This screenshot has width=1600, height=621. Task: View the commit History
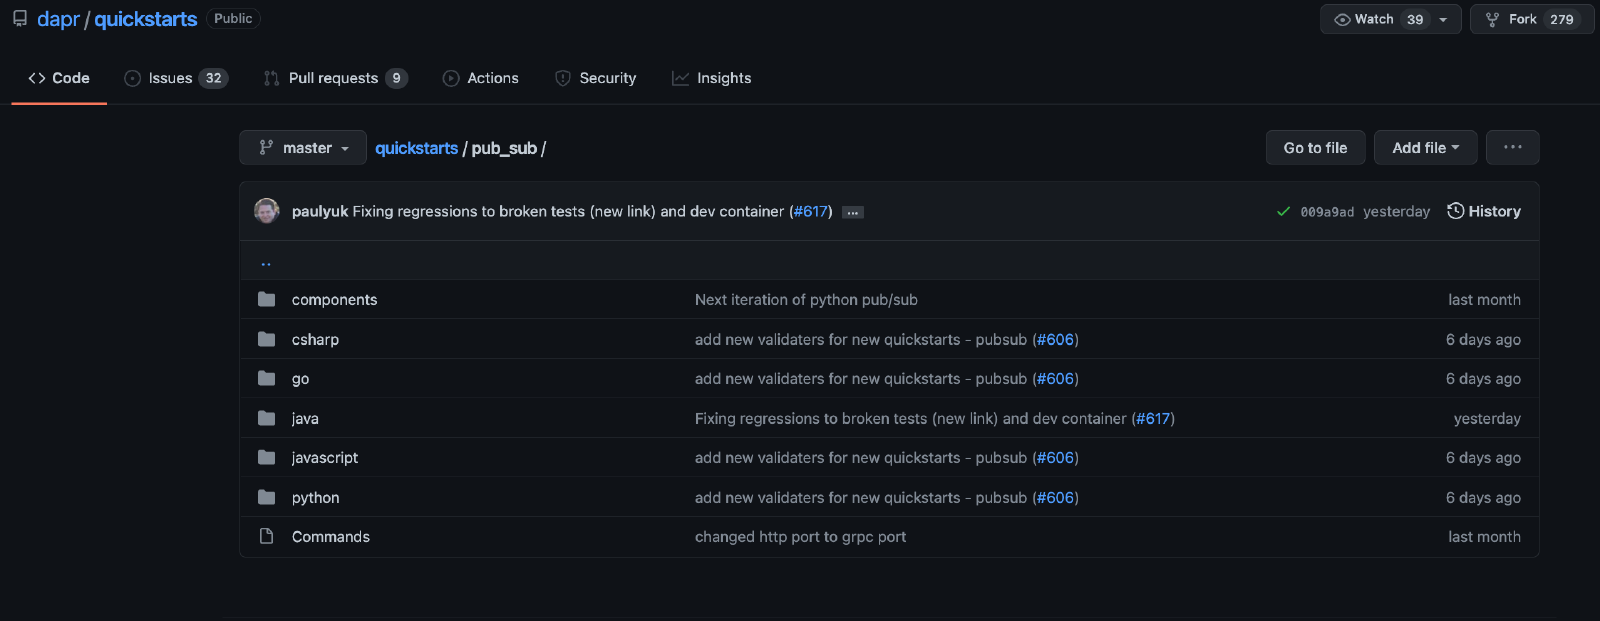tap(1484, 211)
